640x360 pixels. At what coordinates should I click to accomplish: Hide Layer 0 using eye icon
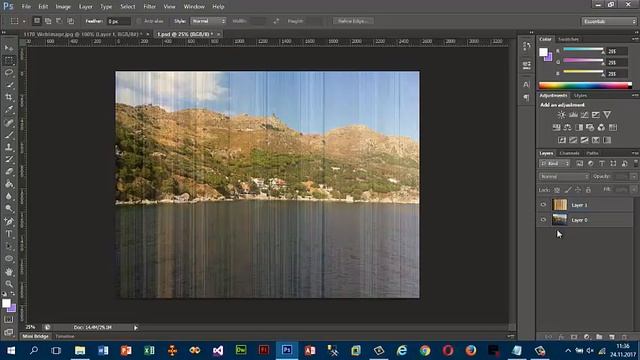(x=543, y=220)
